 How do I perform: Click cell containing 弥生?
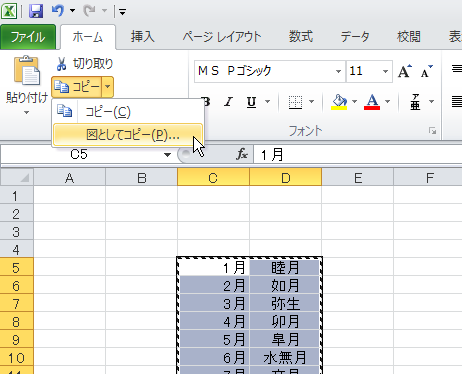(286, 303)
